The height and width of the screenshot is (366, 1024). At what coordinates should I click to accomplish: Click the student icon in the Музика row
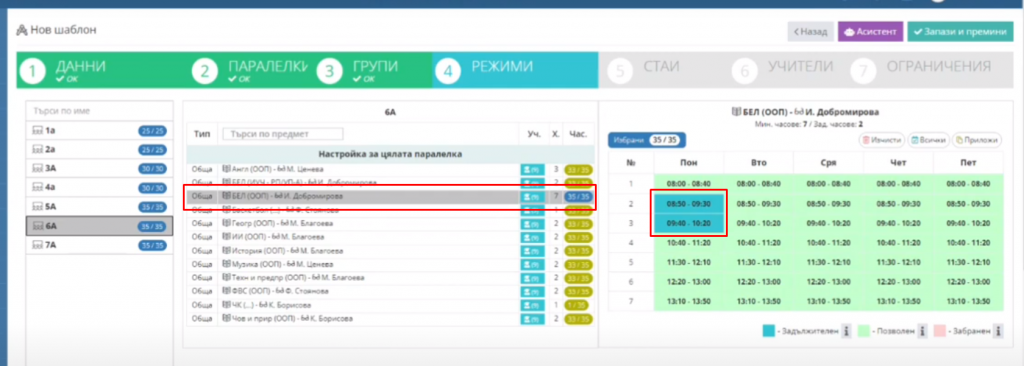click(x=532, y=265)
